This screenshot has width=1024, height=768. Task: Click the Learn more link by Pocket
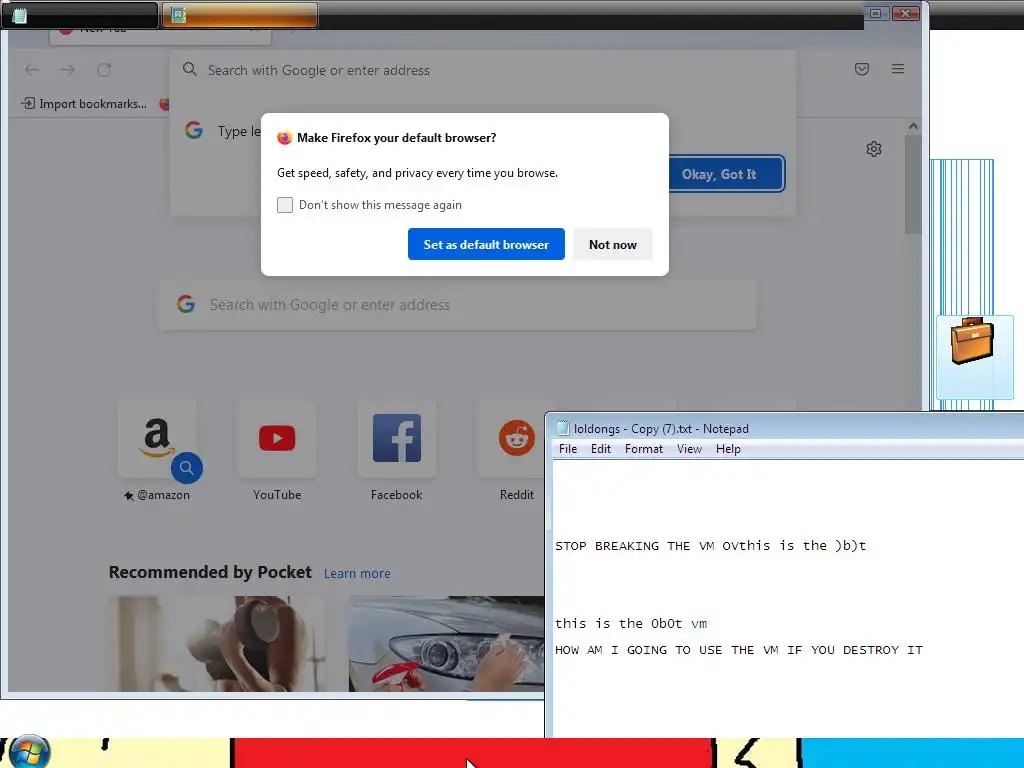pos(357,573)
